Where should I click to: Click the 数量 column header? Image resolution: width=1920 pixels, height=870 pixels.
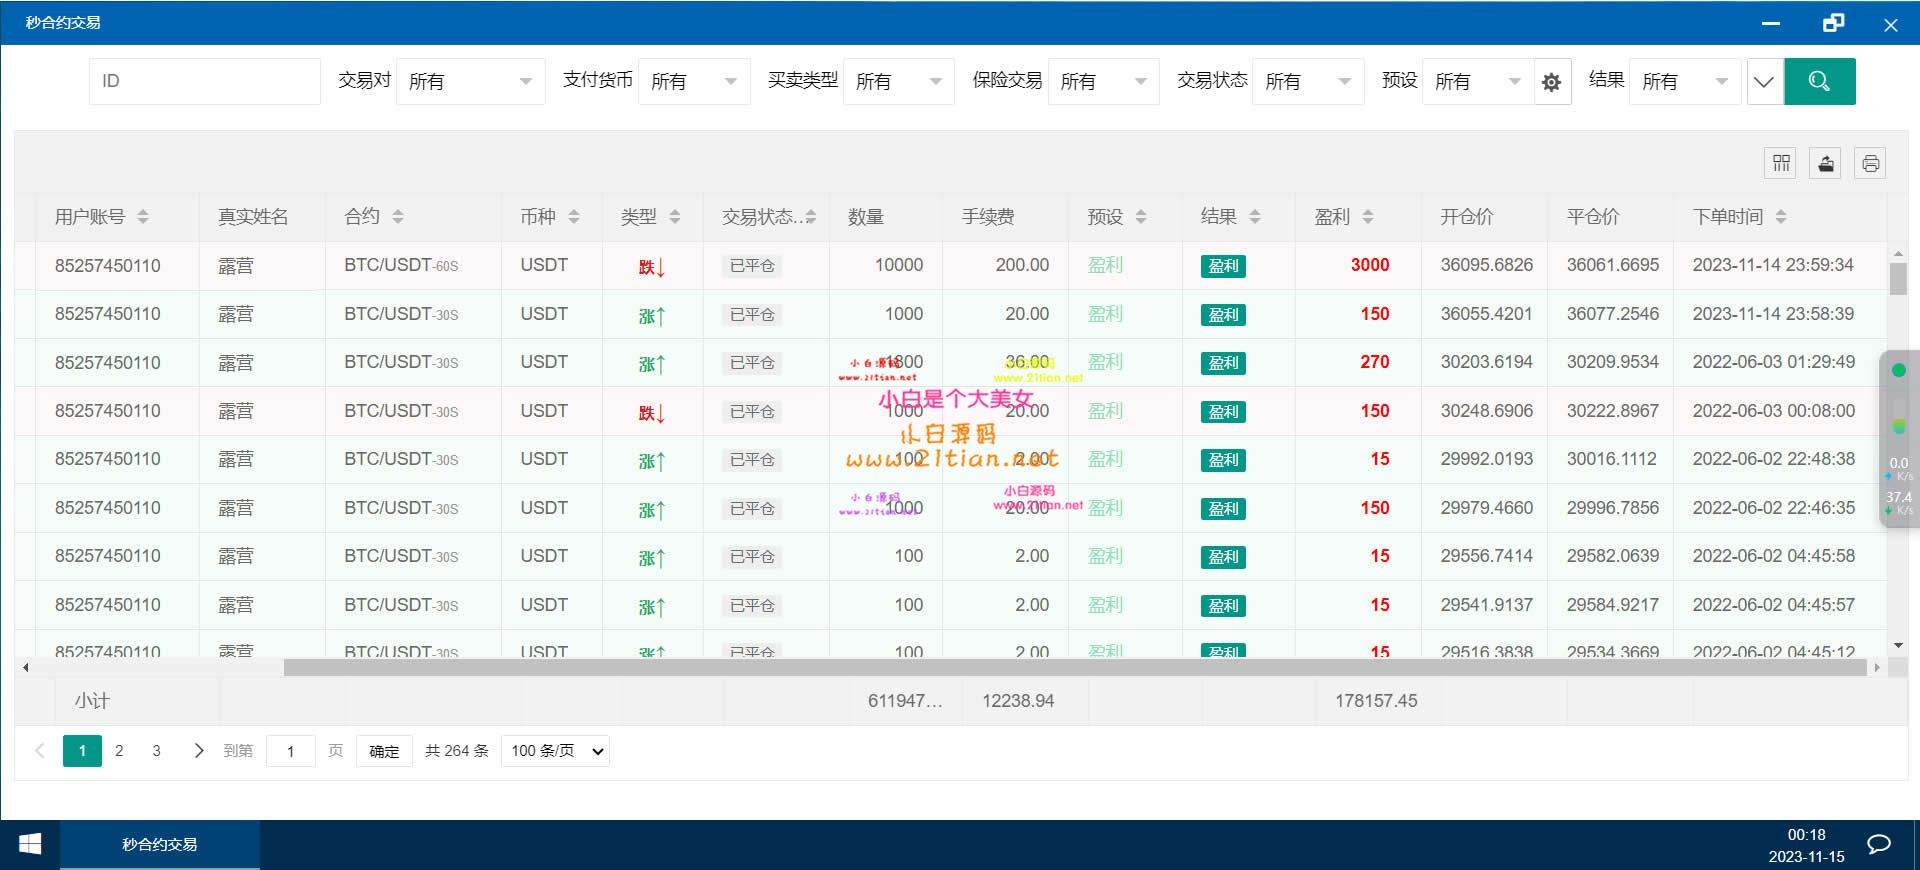click(x=866, y=217)
